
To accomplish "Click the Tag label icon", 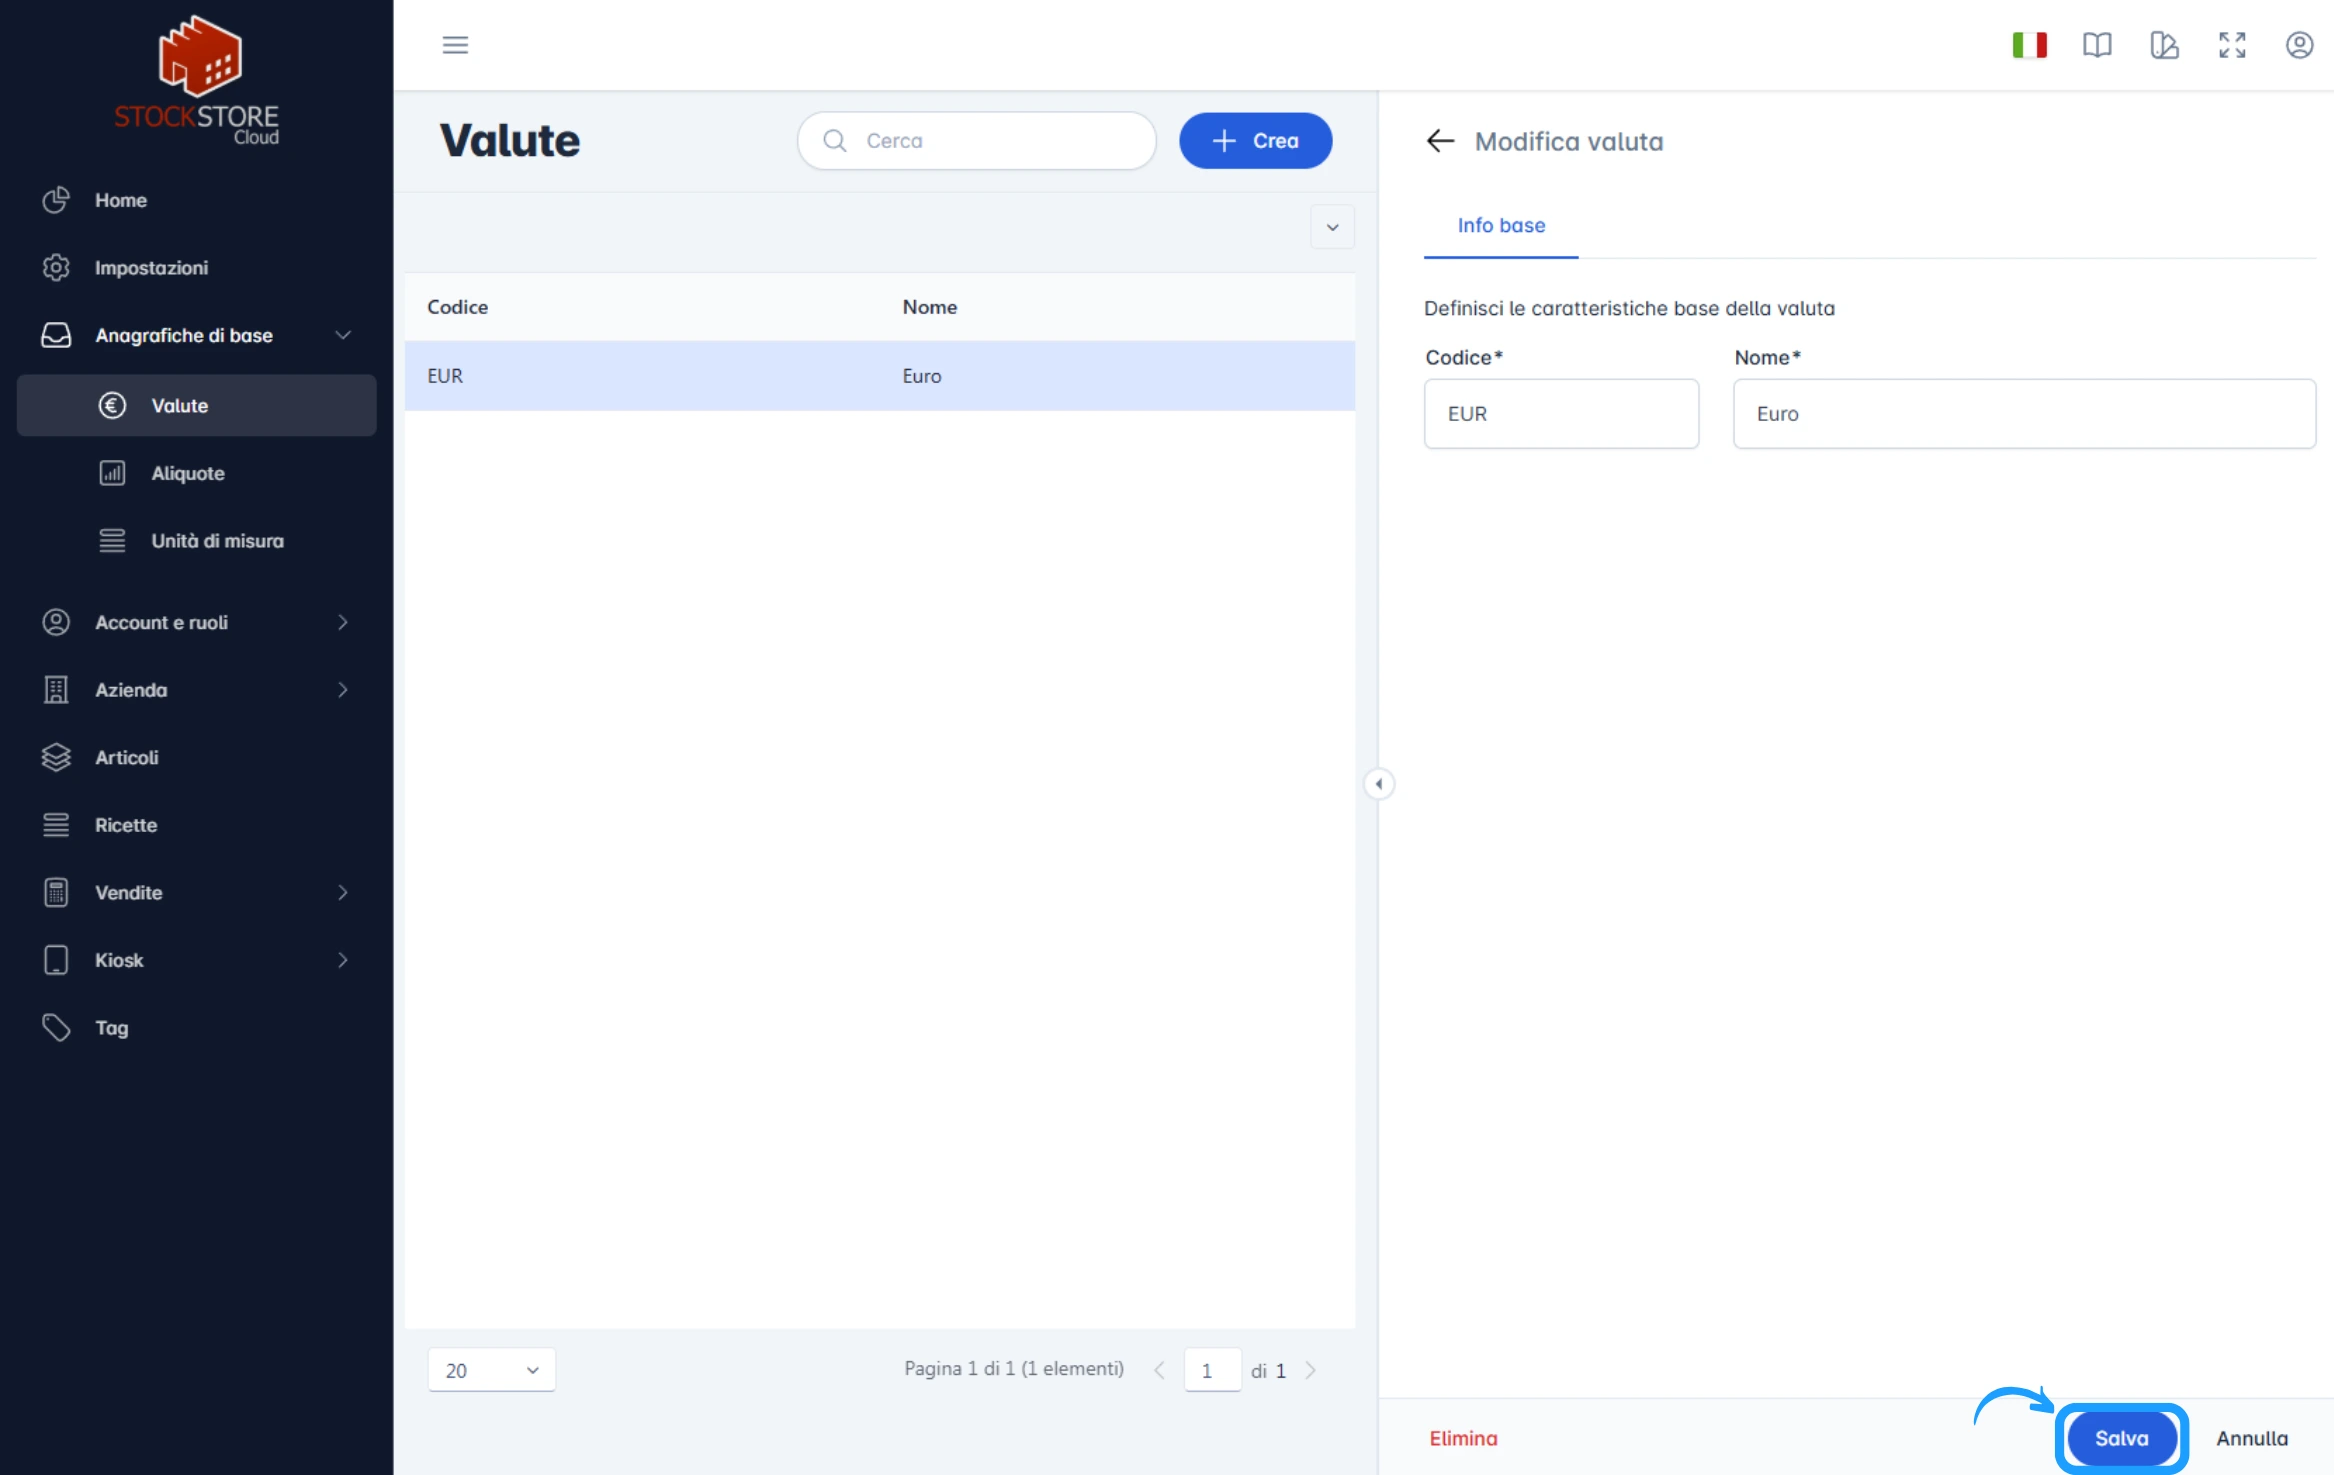I will pos(56,1027).
